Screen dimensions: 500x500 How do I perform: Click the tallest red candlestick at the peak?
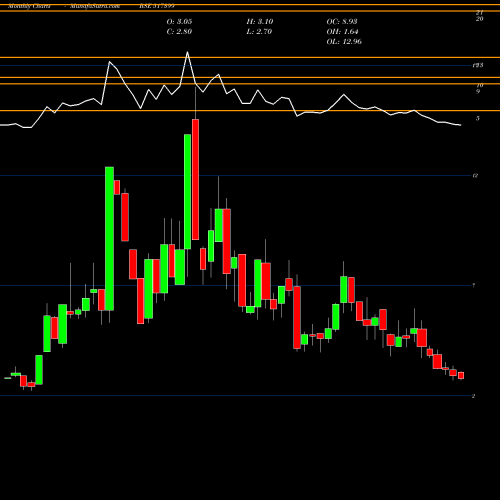(195, 179)
